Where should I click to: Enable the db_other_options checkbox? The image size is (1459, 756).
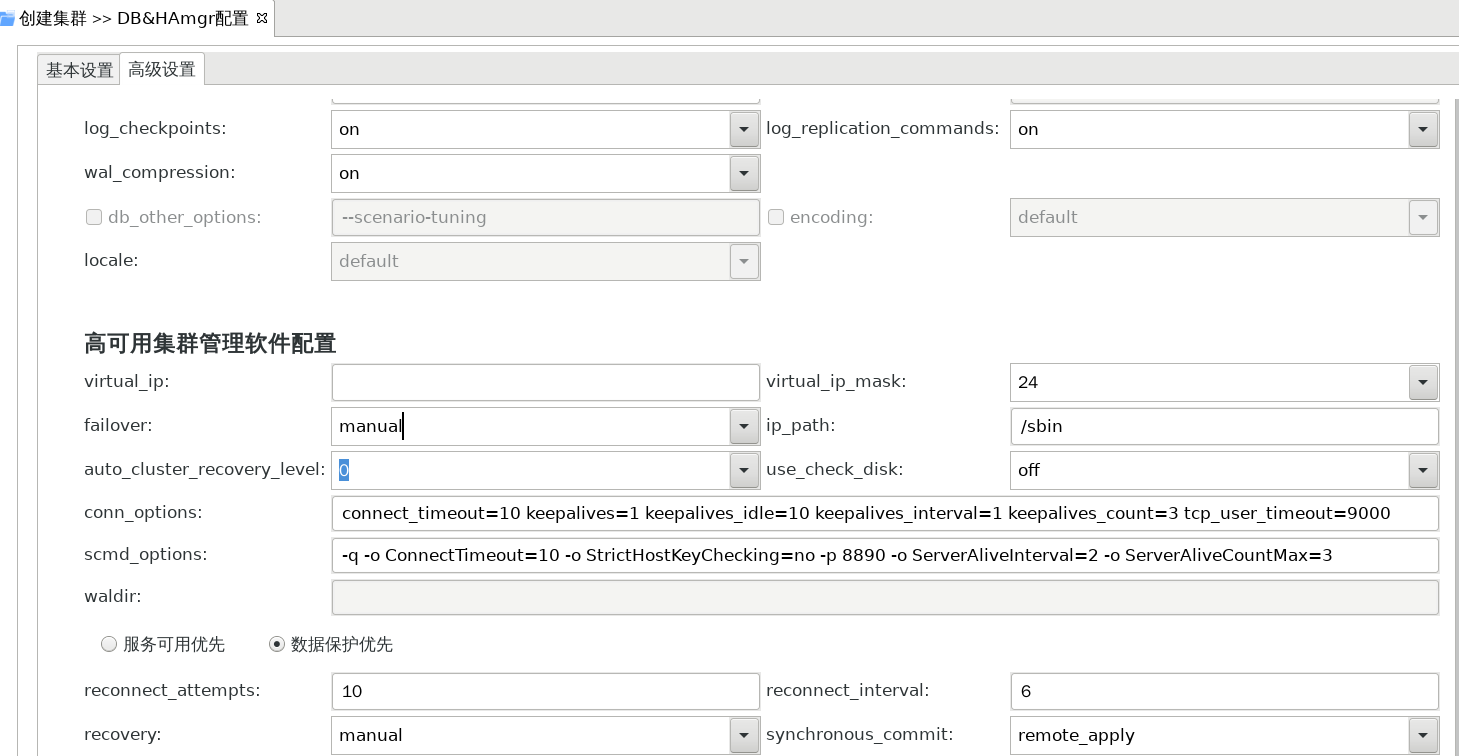(94, 217)
